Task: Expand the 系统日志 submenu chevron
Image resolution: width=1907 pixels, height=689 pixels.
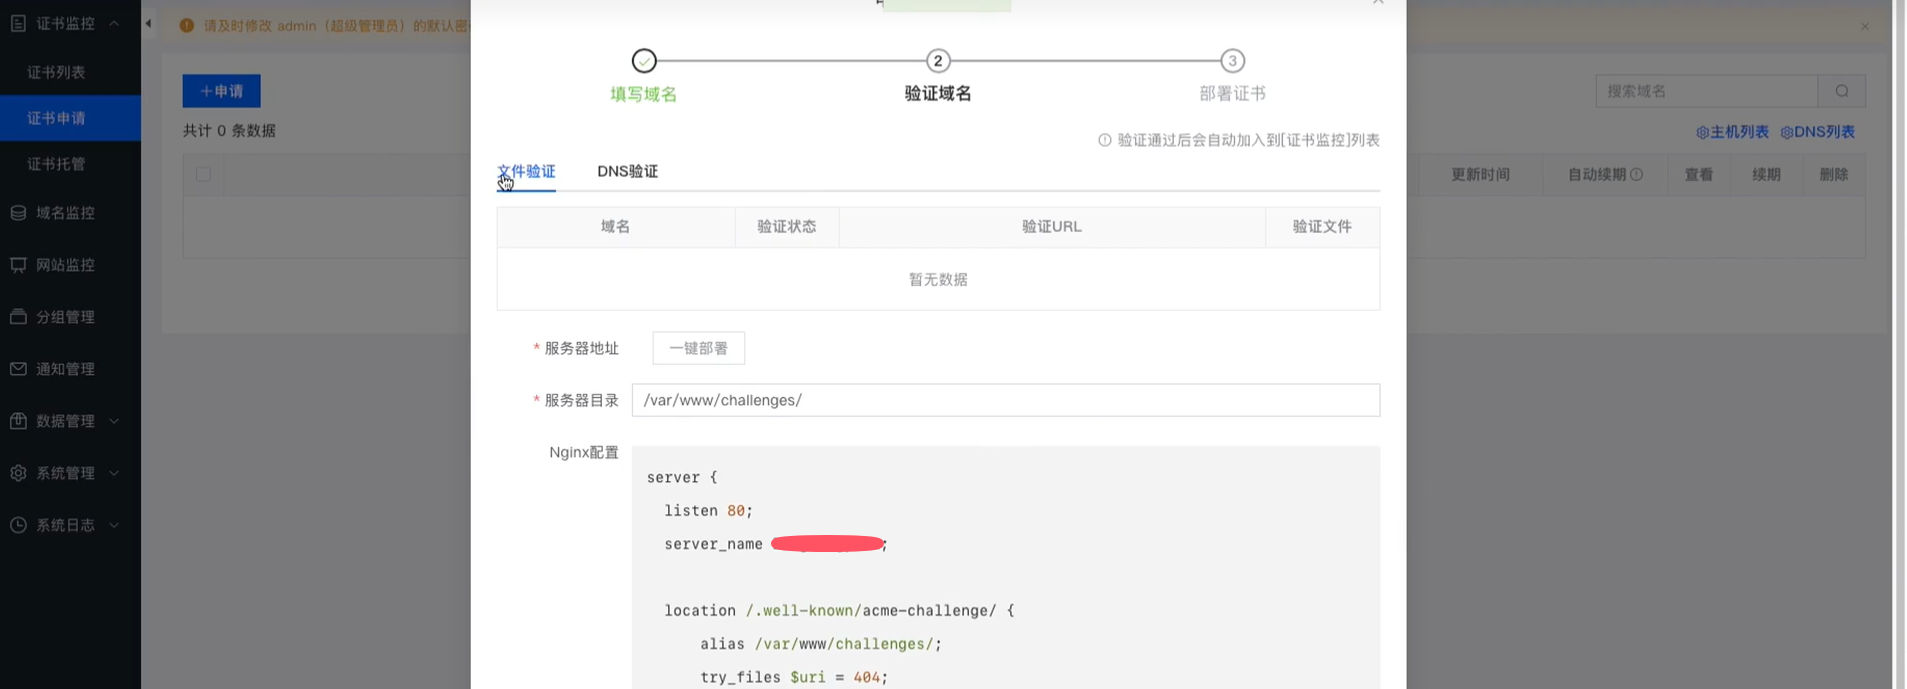Action: 114,525
